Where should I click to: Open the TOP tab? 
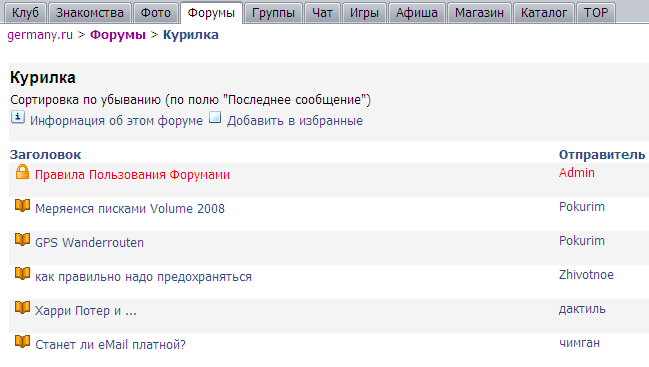(596, 13)
